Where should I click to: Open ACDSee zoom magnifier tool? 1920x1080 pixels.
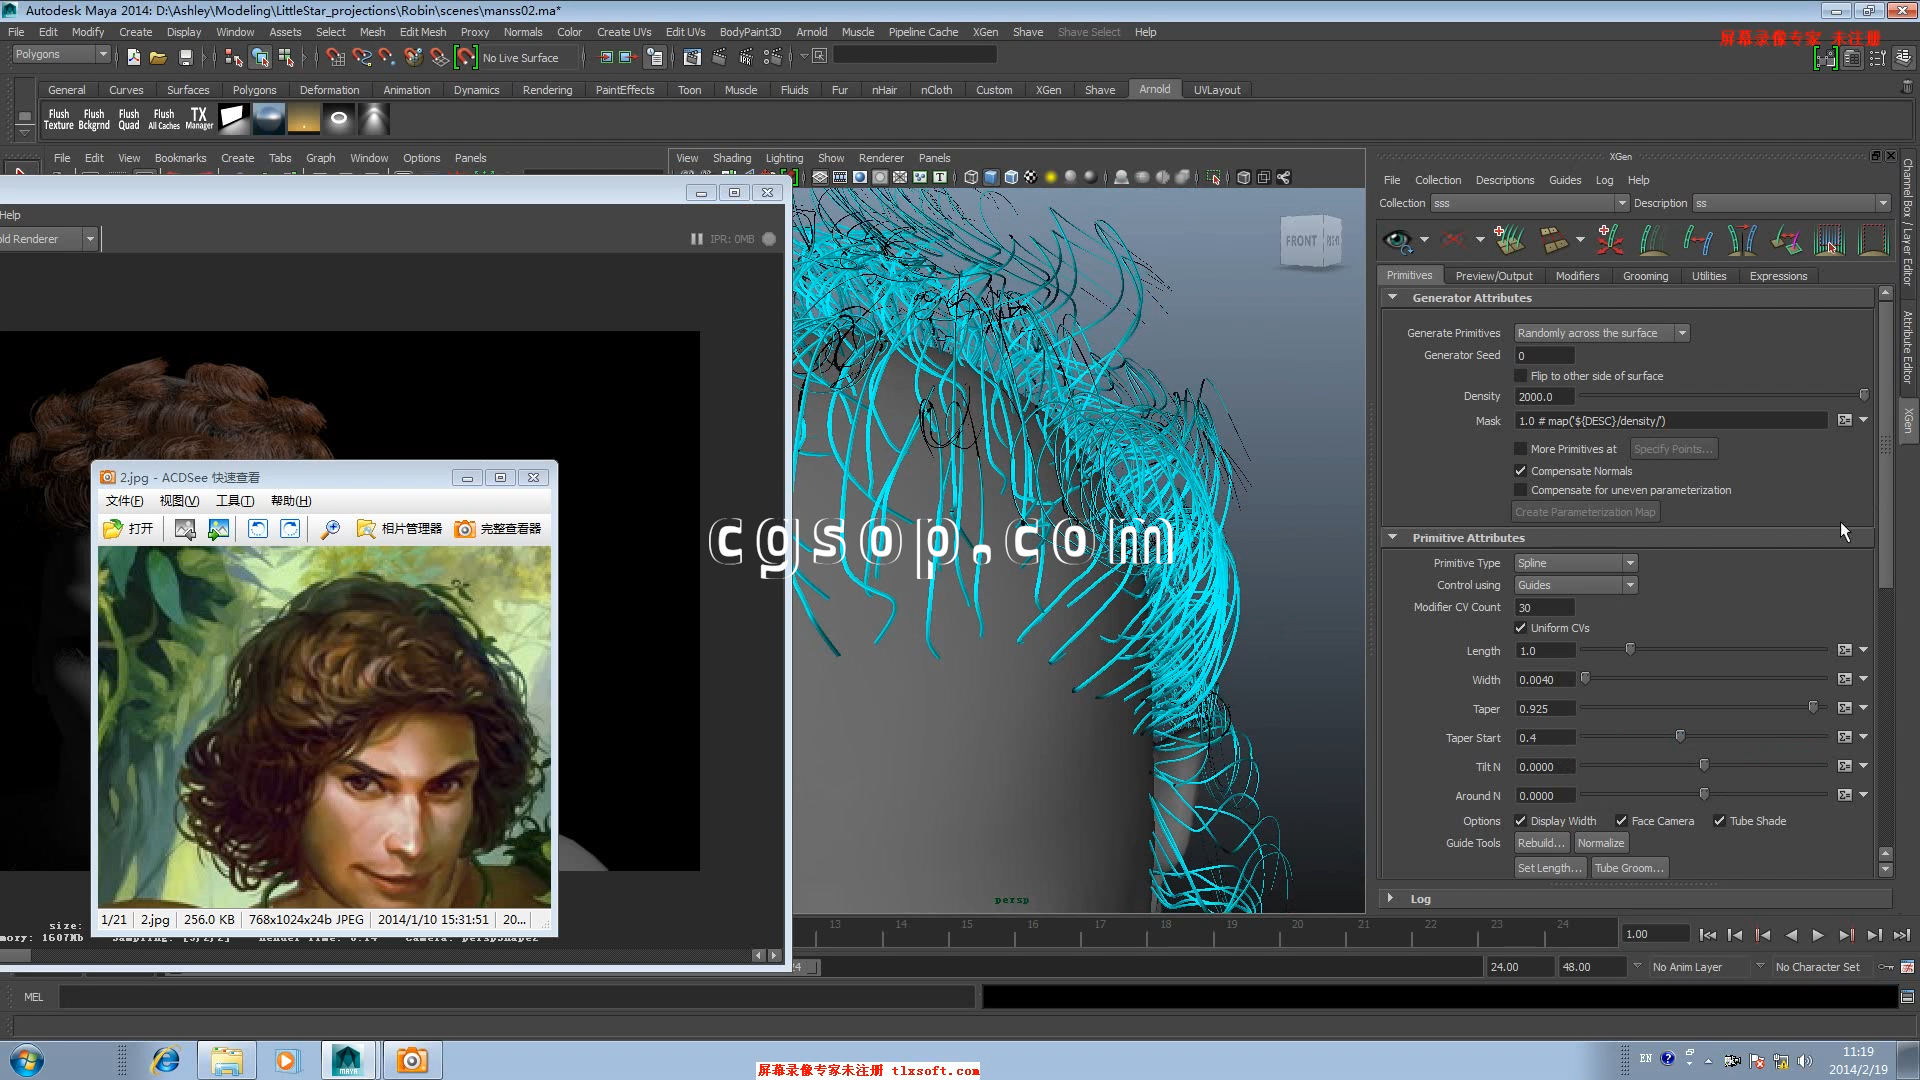pyautogui.click(x=330, y=529)
